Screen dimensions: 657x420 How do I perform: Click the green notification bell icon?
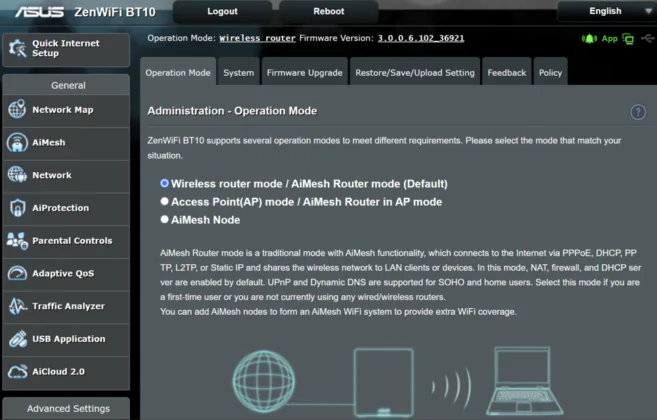pos(589,39)
